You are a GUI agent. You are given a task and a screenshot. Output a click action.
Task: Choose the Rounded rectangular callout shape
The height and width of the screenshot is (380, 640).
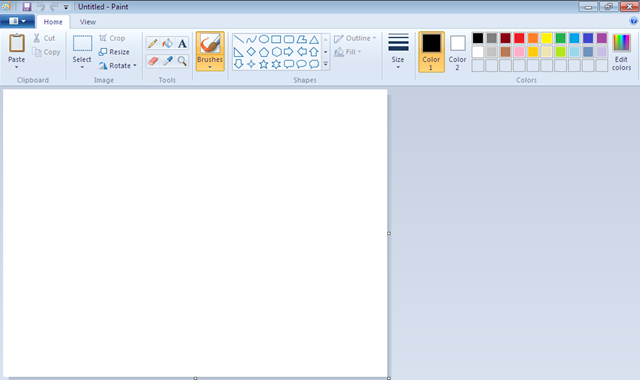pos(289,64)
